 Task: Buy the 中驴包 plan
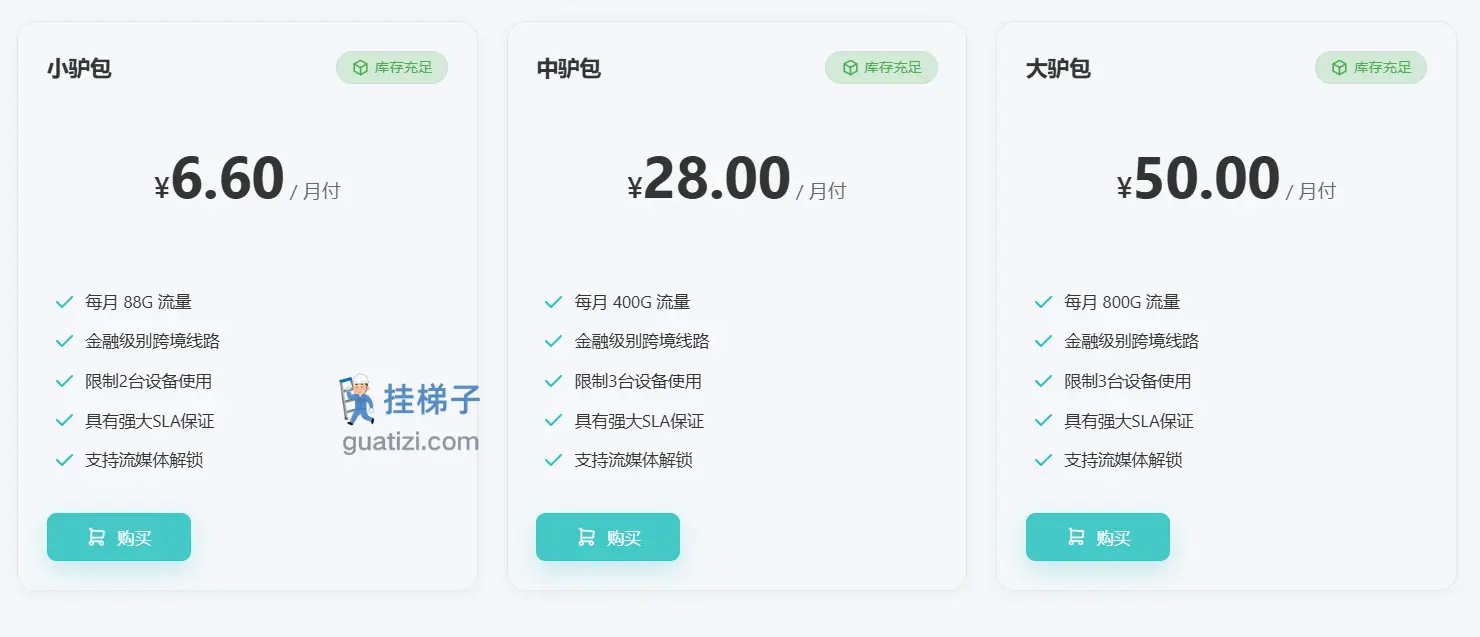[x=608, y=537]
